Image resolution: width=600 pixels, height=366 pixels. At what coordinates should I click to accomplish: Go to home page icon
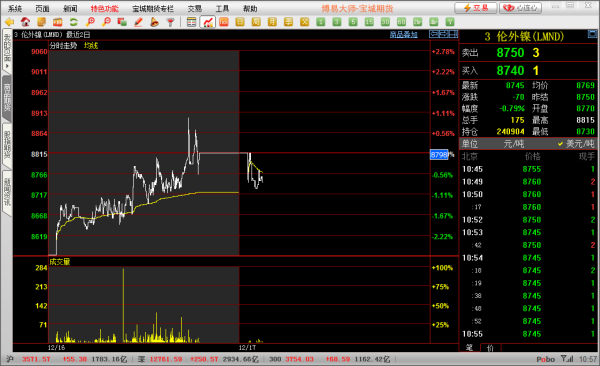(25, 22)
